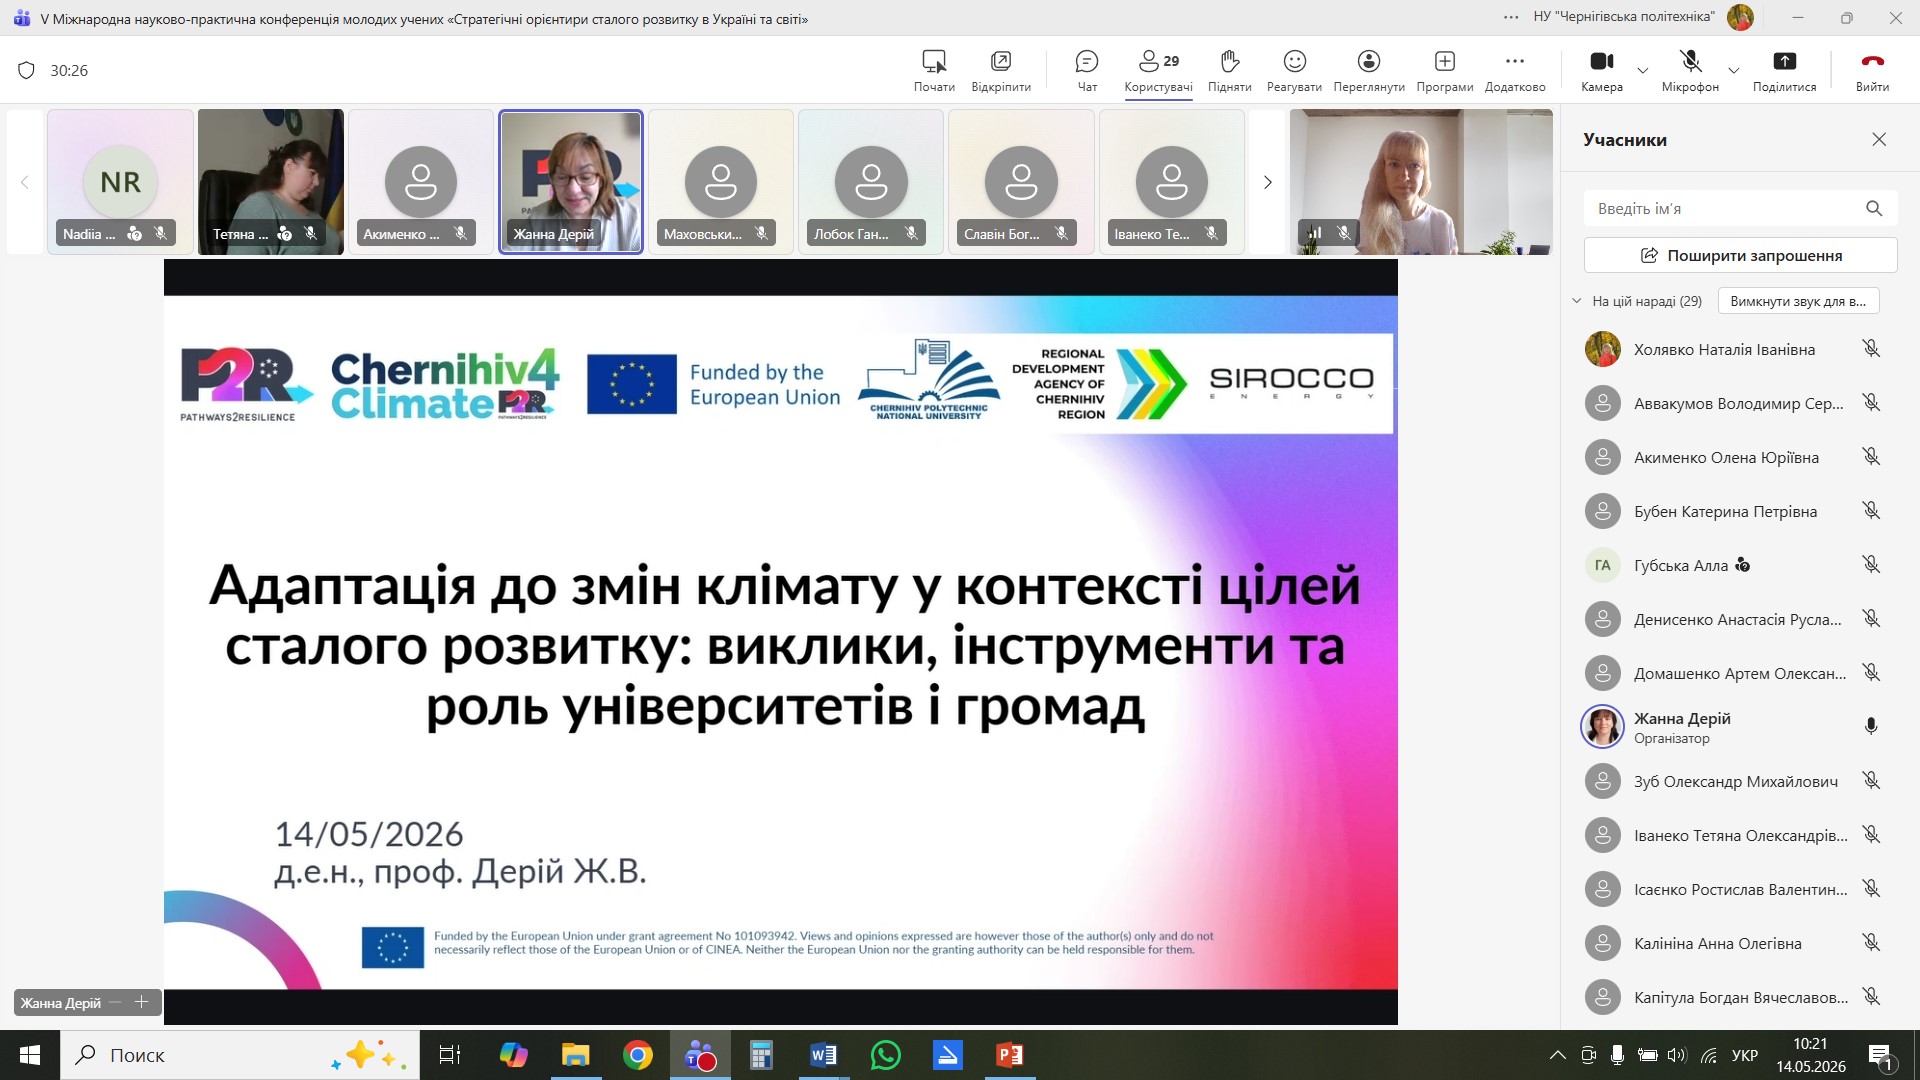The width and height of the screenshot is (1920, 1080).
Task: Click mic icon for Губська Алла
Action: tap(1871, 565)
